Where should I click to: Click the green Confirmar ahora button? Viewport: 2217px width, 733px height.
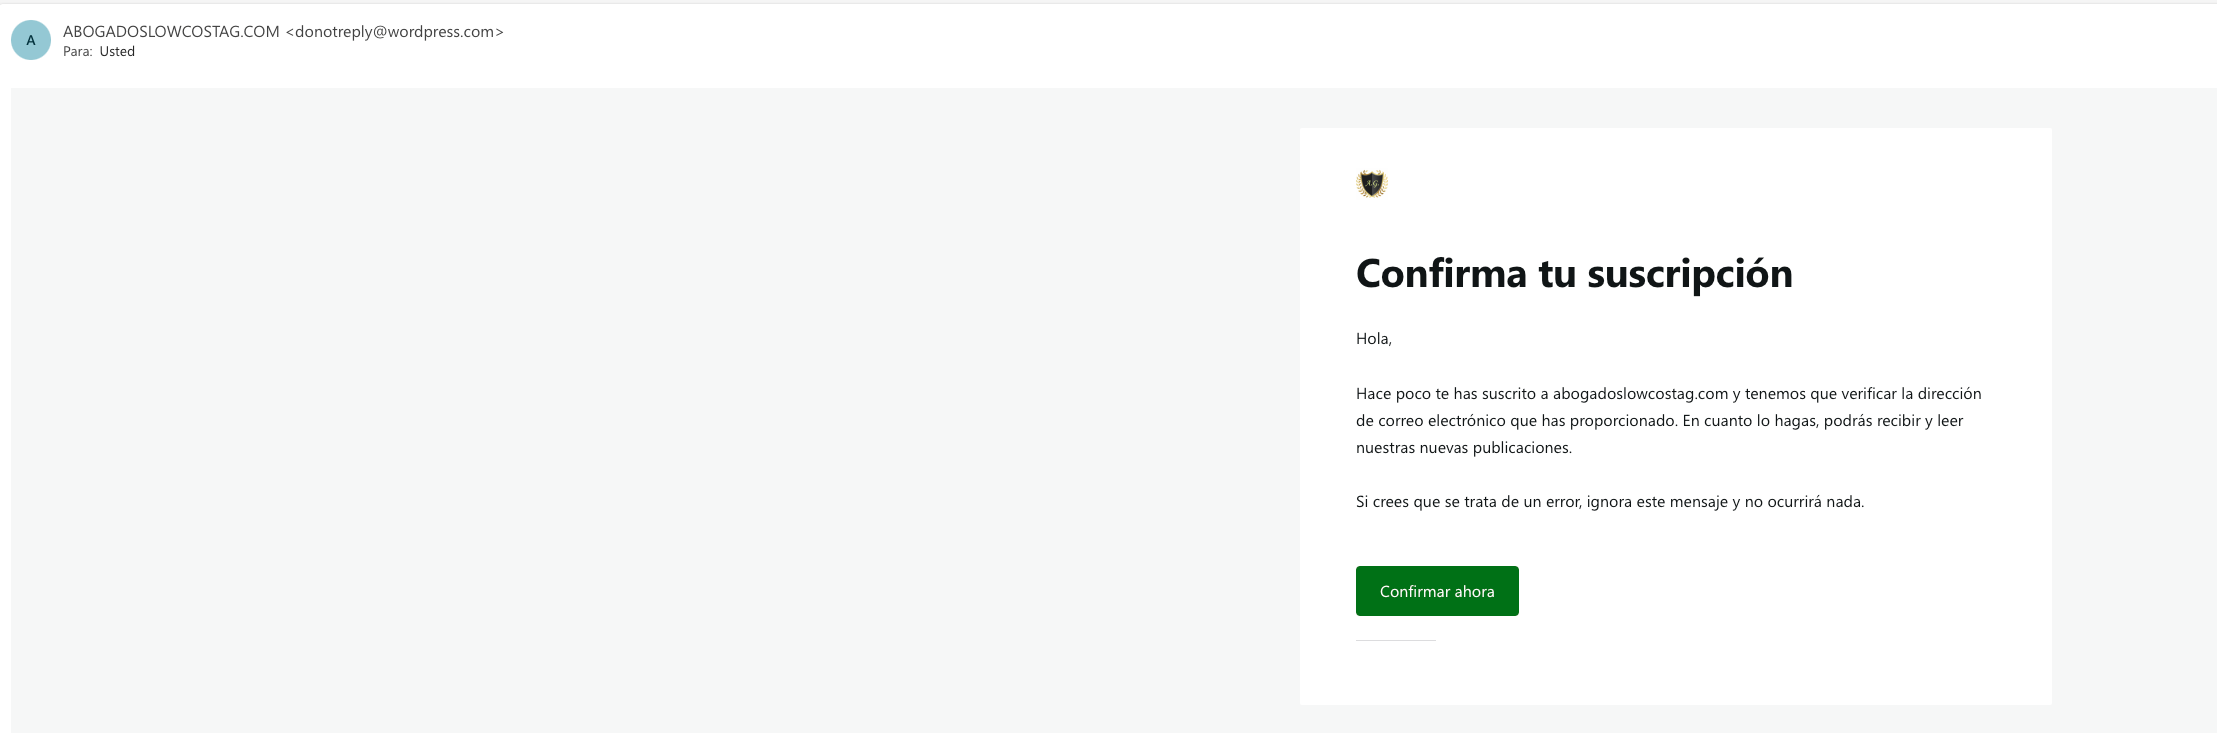(1437, 591)
